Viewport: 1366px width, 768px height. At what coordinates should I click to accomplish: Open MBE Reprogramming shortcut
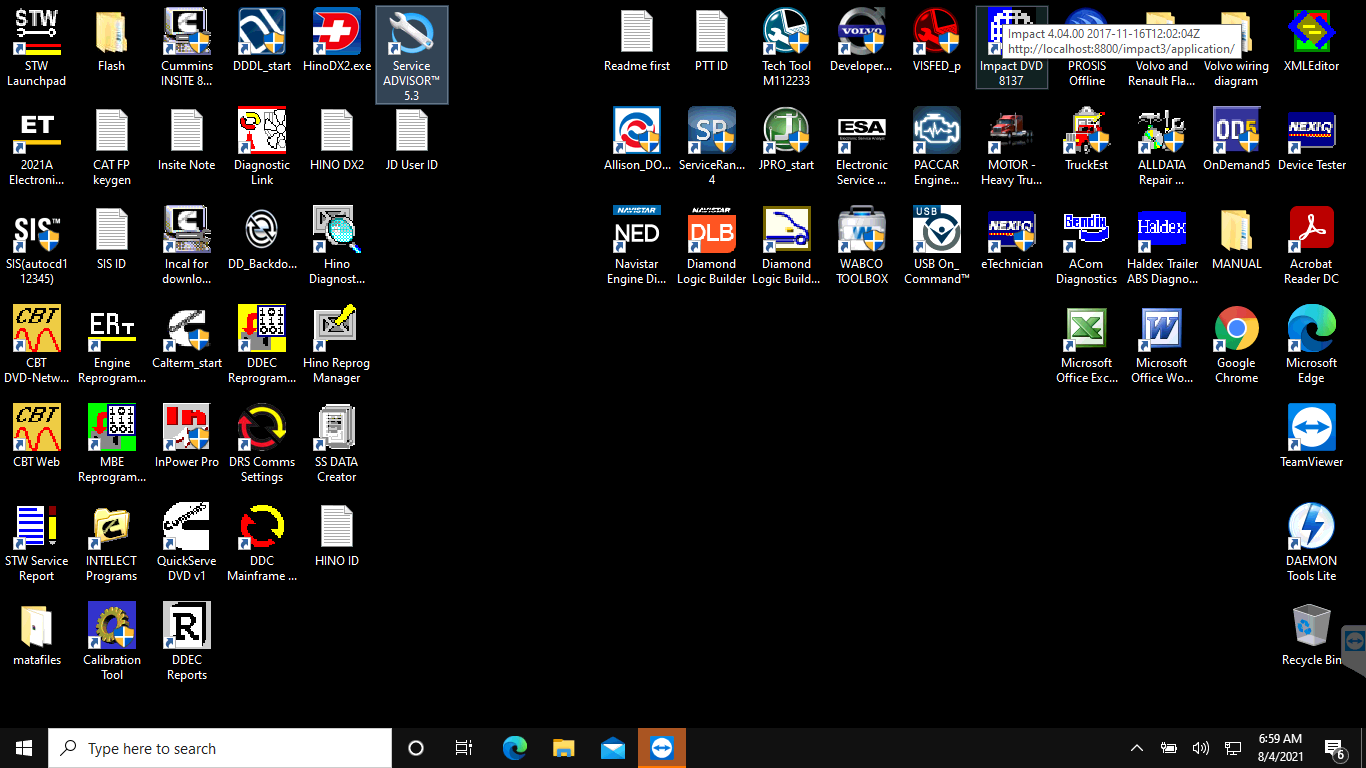click(111, 443)
